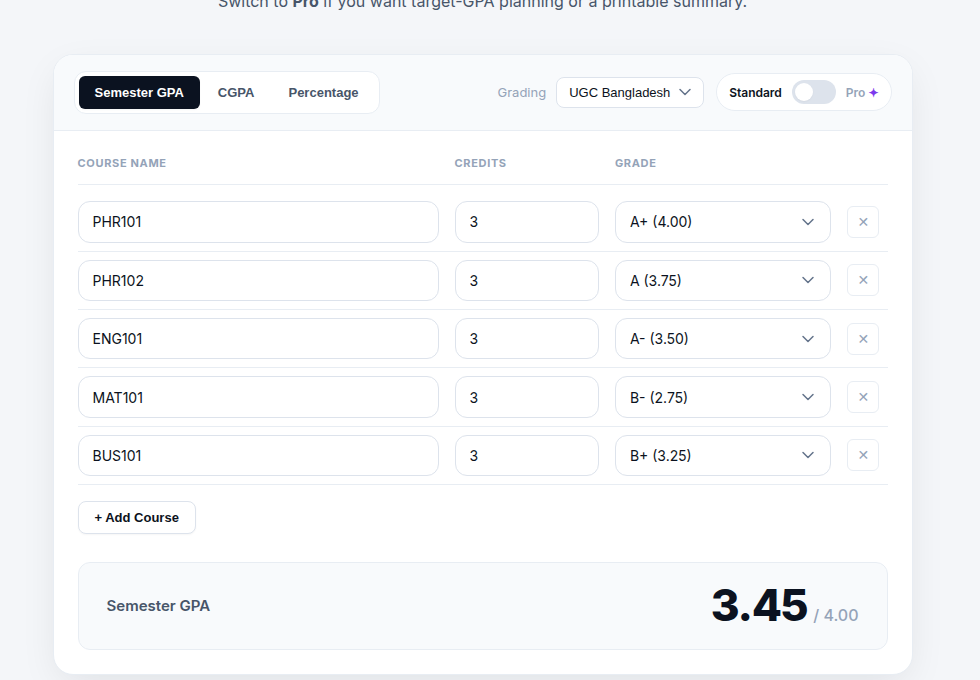Focus the BUS101 course name field
980x680 pixels.
pos(258,456)
